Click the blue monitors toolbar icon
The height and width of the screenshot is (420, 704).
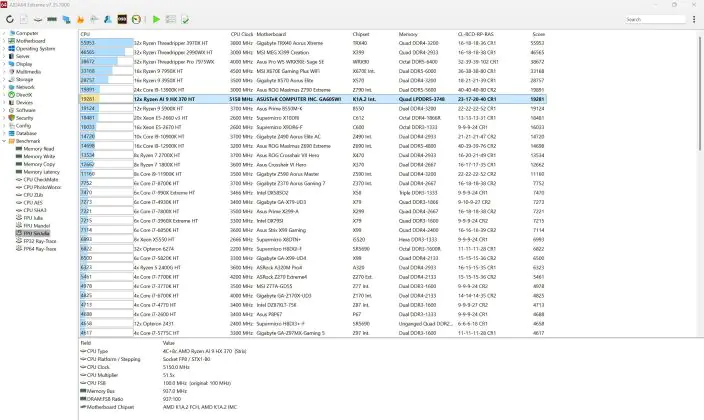coord(66,19)
